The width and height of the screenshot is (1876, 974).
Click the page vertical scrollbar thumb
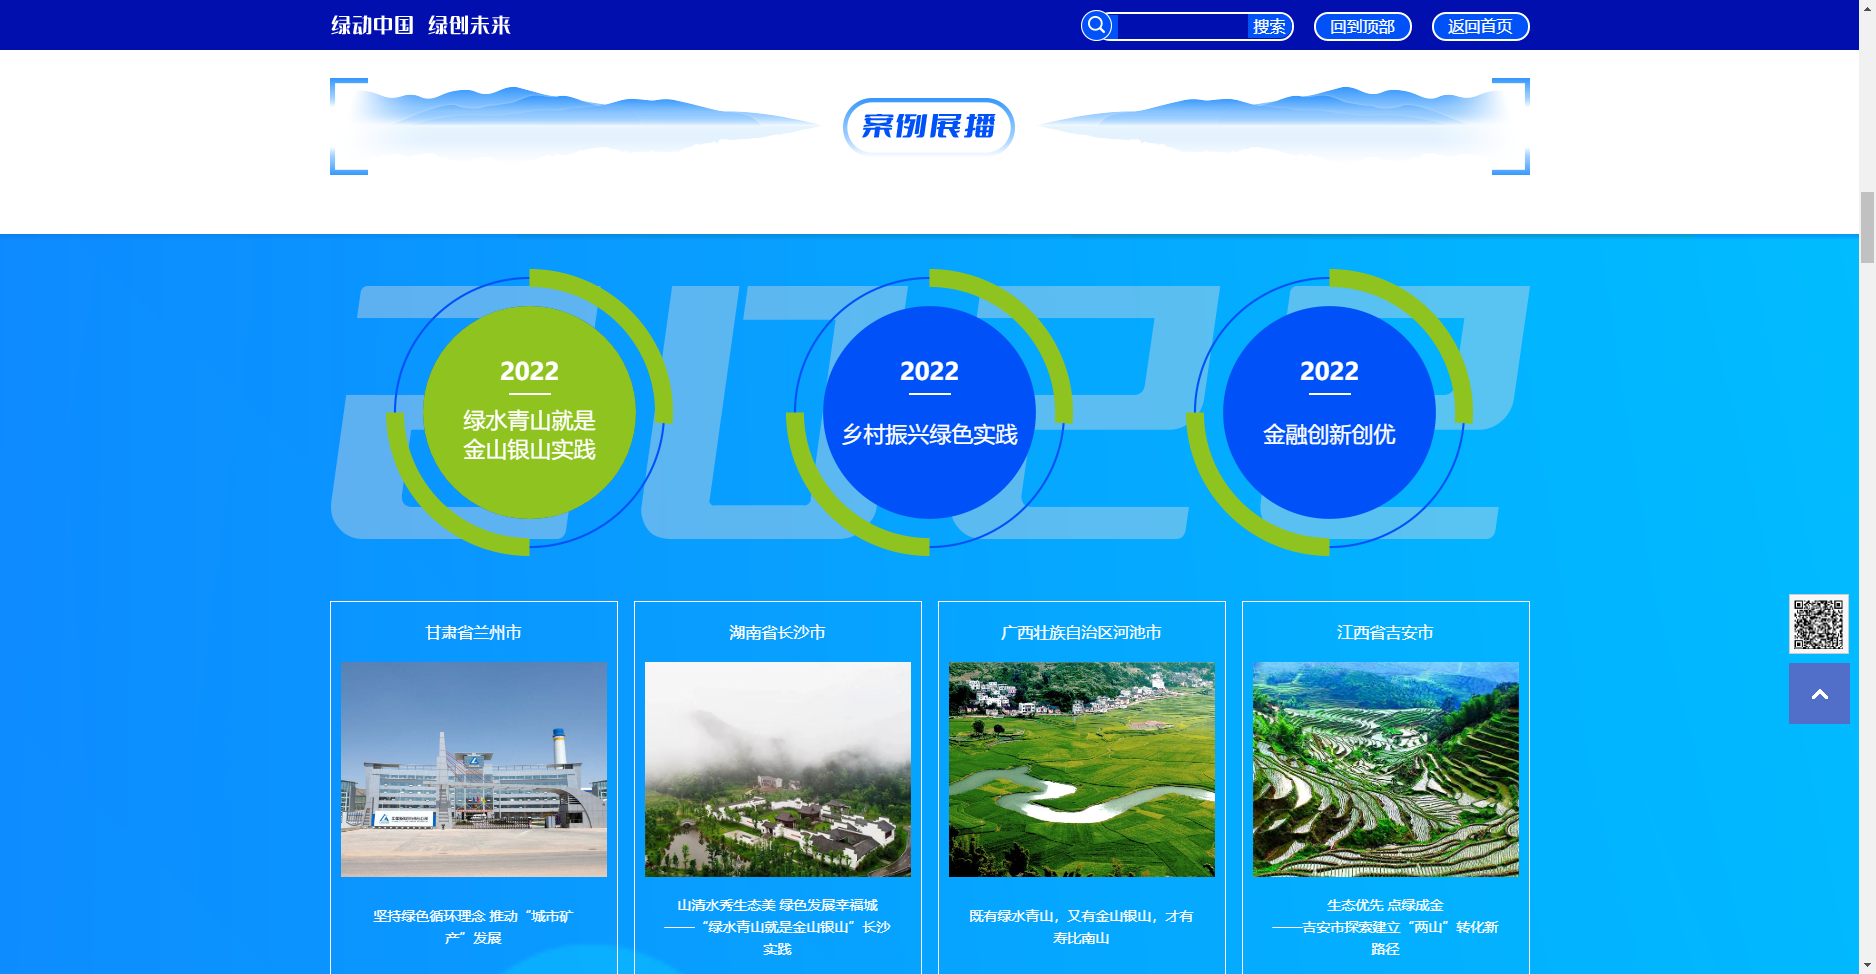coord(1867,227)
